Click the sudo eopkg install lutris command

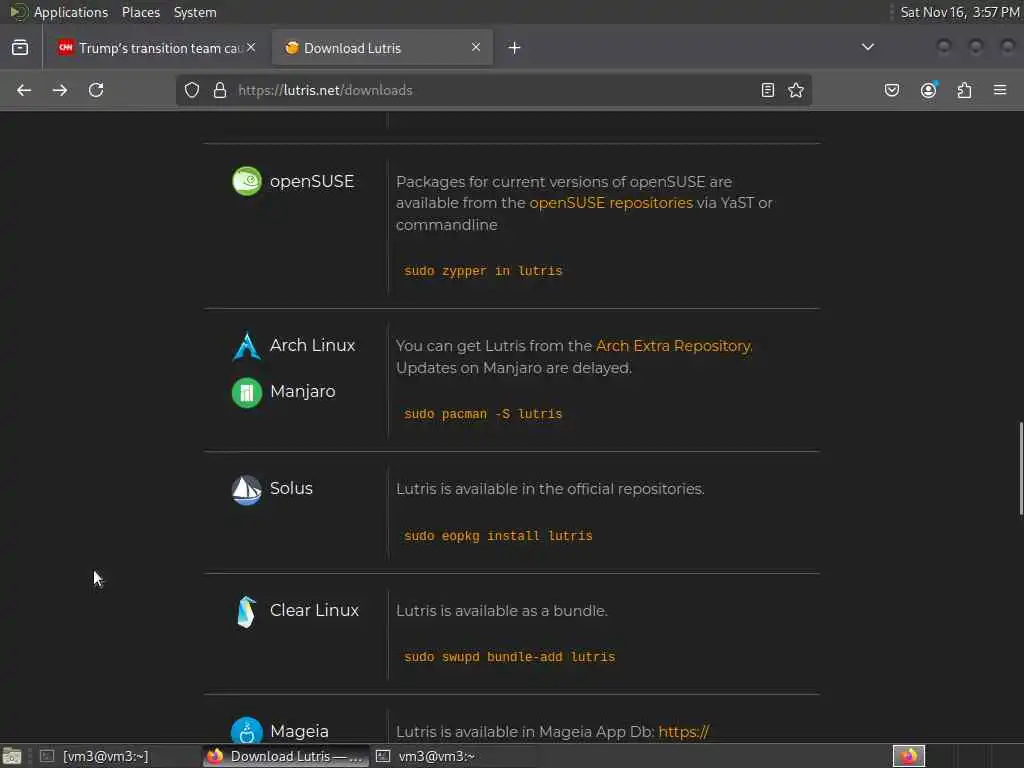pyautogui.click(x=498, y=536)
